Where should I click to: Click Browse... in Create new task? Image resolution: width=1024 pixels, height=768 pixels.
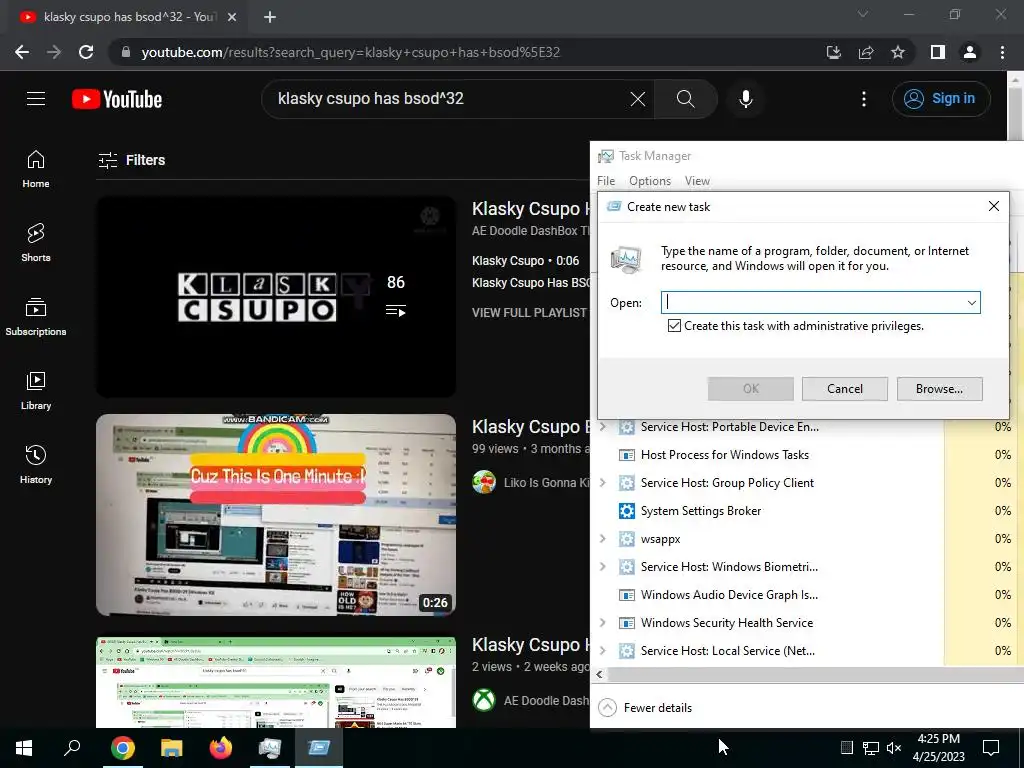[939, 389]
